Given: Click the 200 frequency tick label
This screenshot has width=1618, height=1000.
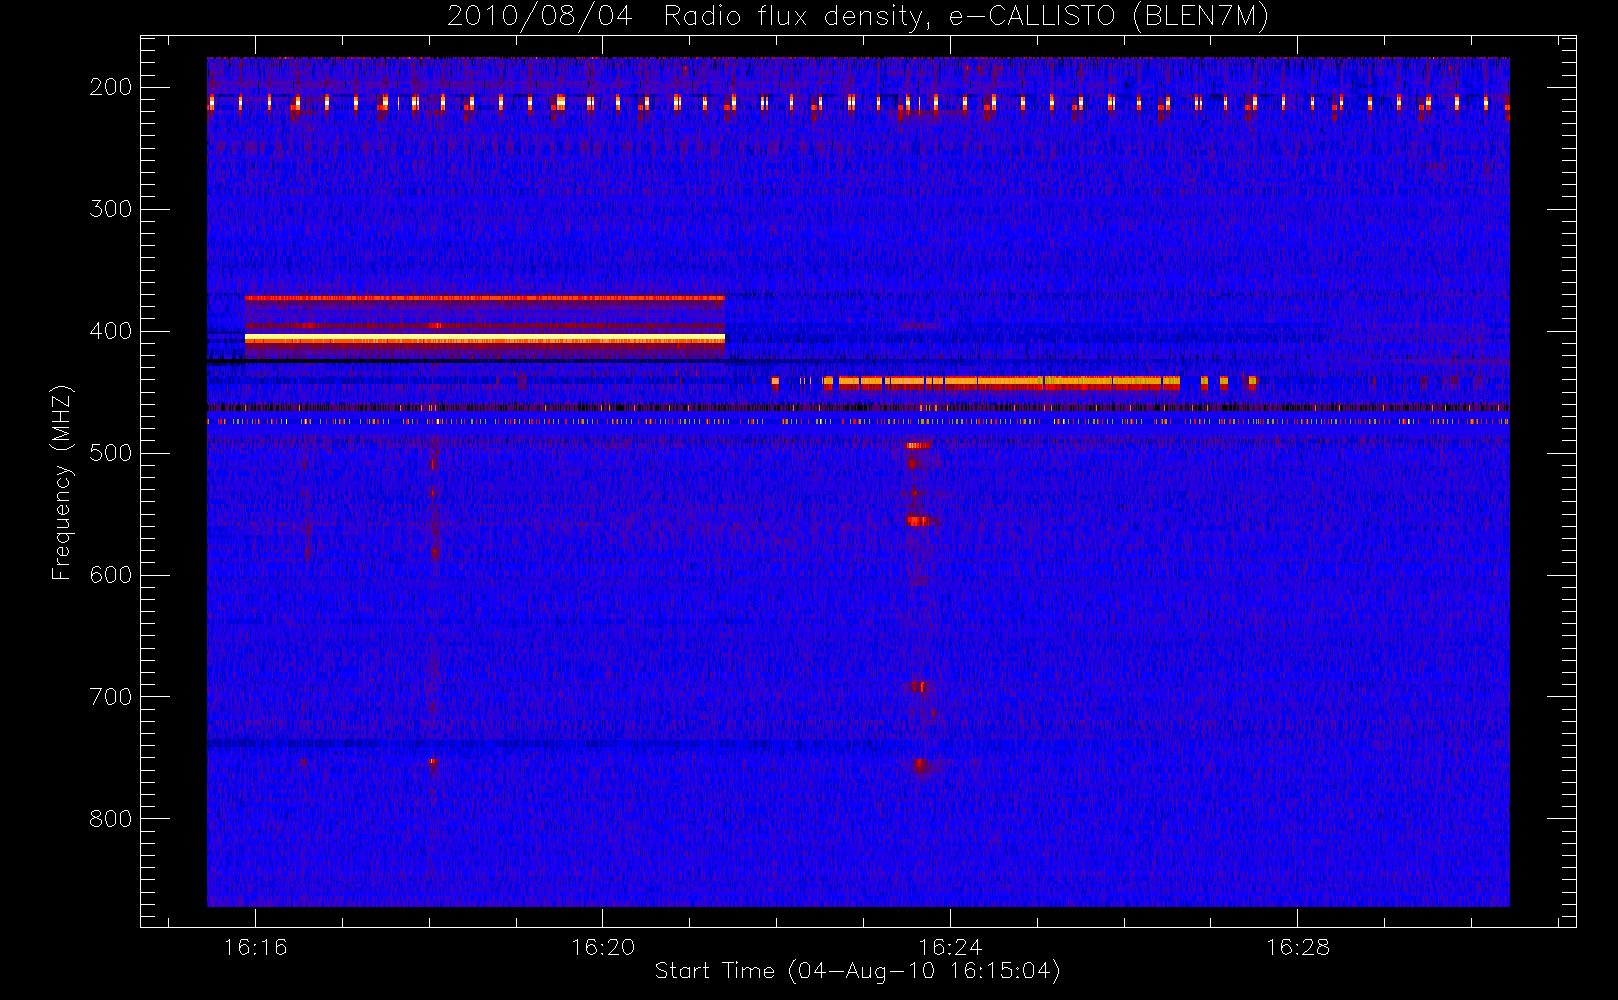Looking at the screenshot, I should pos(110,87).
